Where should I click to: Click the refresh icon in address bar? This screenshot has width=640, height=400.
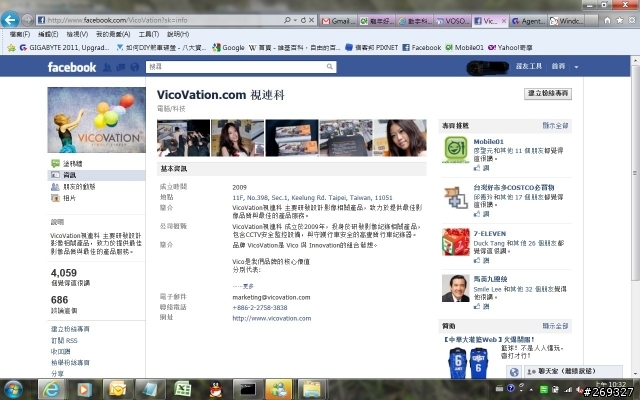tap(303, 20)
